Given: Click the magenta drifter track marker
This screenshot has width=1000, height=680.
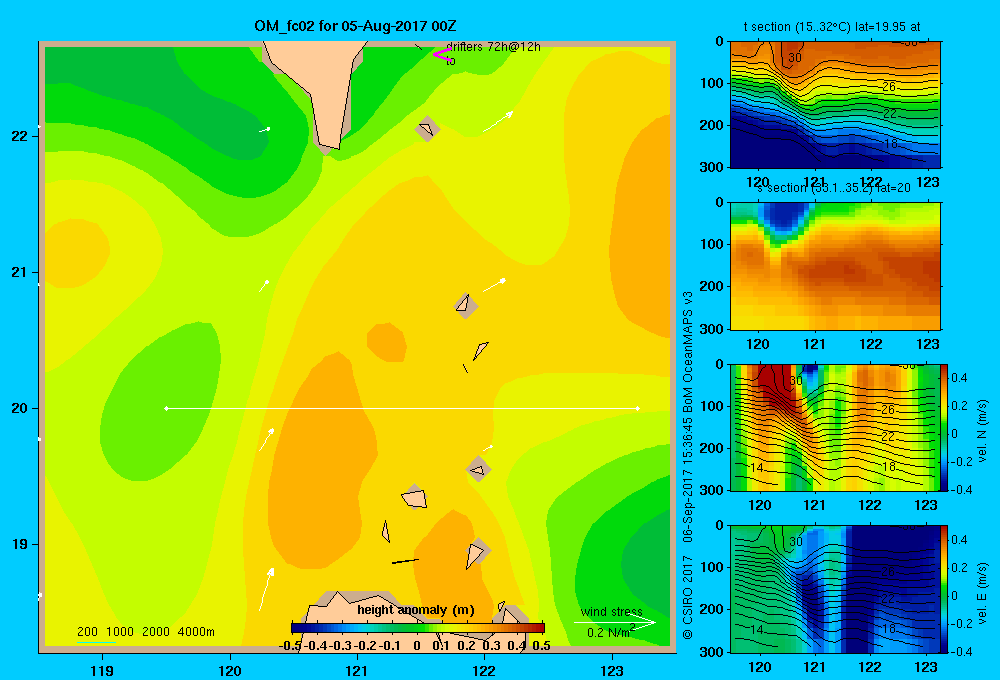Looking at the screenshot, I should (x=441, y=55).
